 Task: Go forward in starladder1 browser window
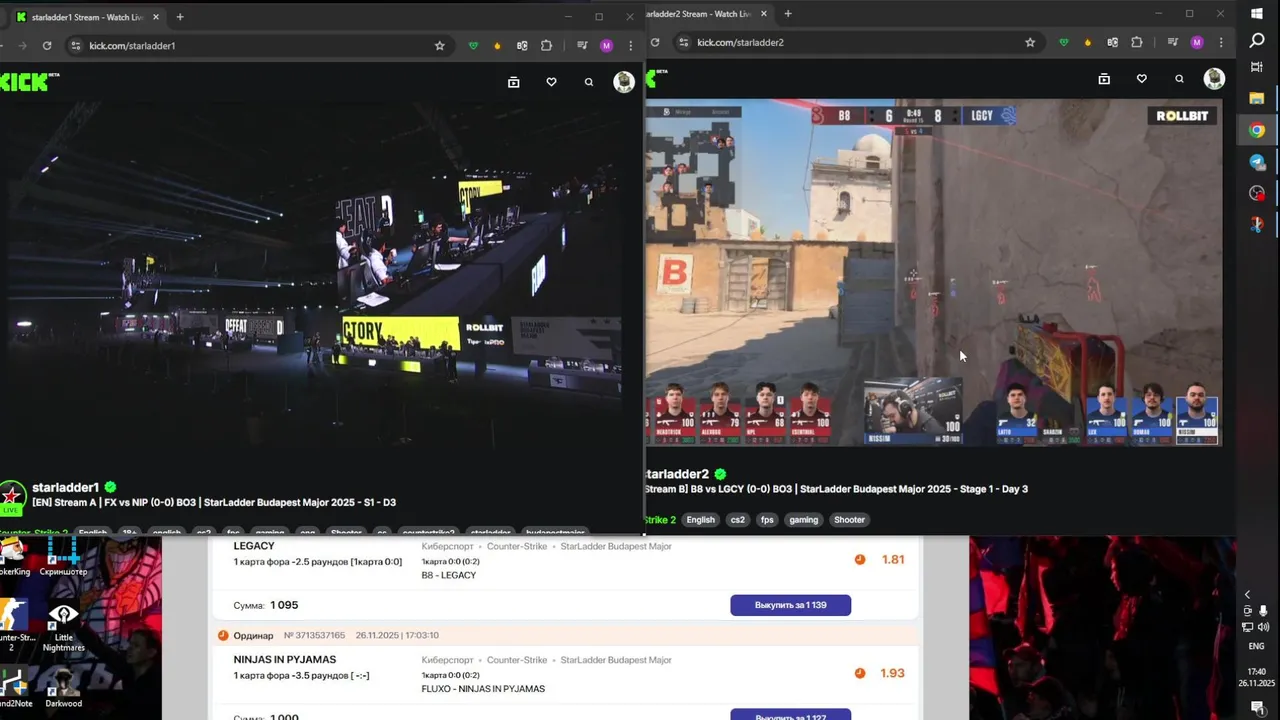[x=21, y=45]
